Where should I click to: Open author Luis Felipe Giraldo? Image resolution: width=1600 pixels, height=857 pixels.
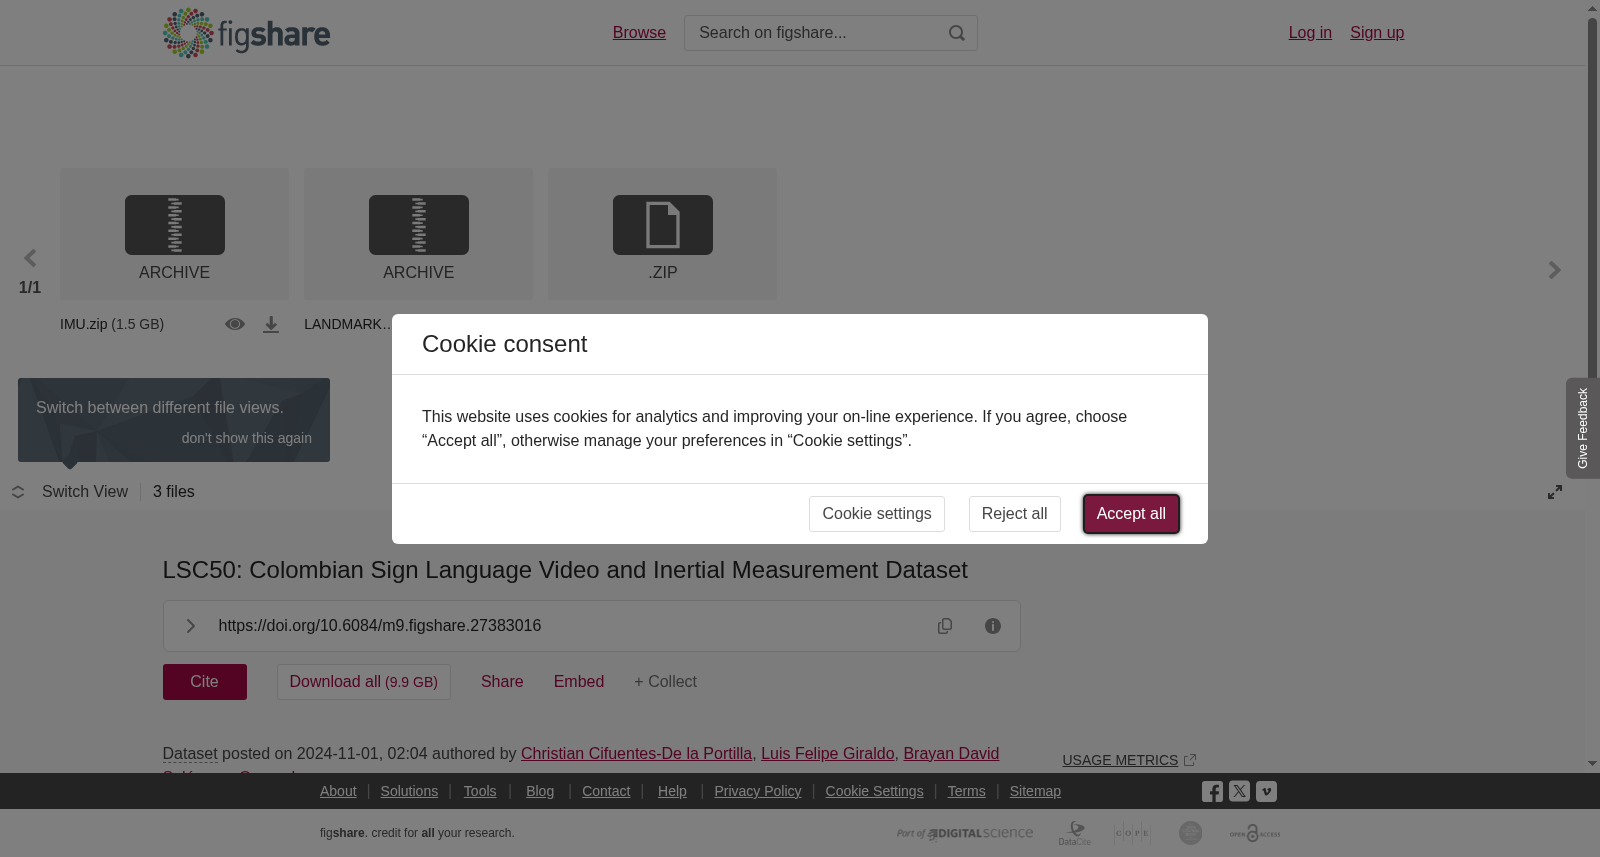click(x=828, y=754)
